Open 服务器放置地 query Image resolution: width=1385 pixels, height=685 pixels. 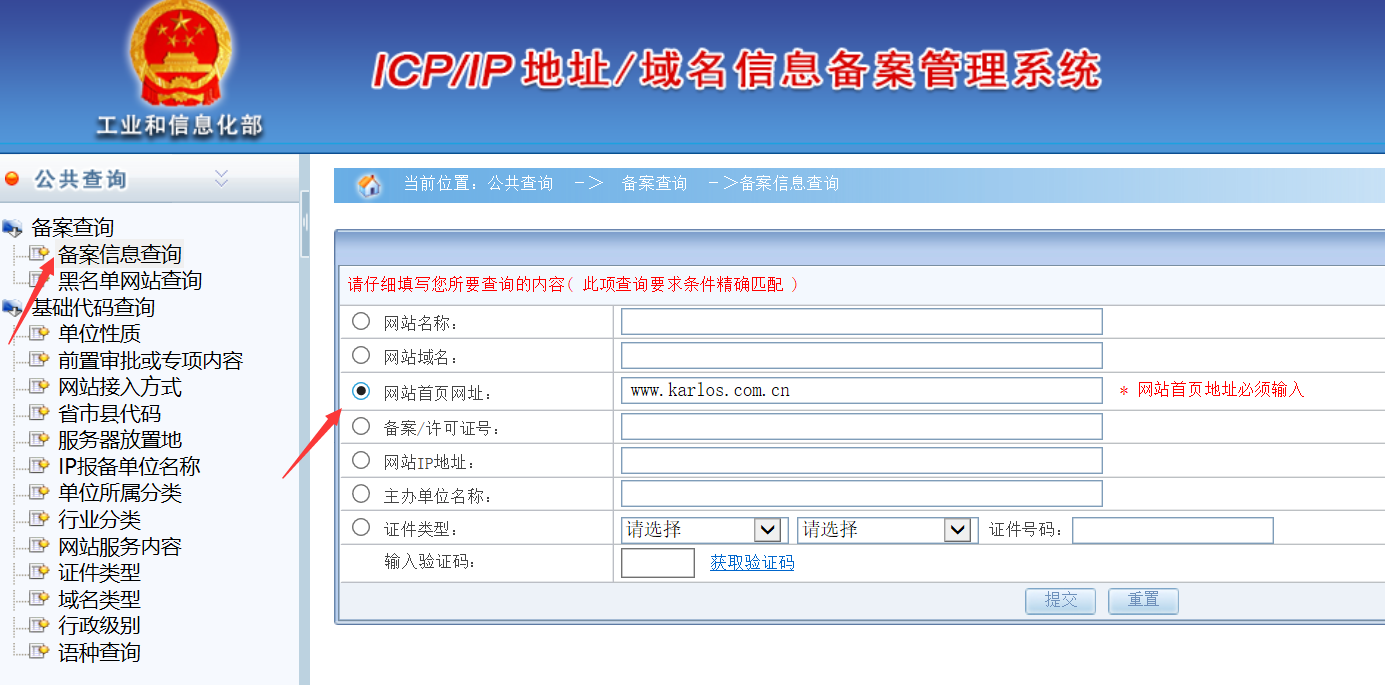[120, 440]
